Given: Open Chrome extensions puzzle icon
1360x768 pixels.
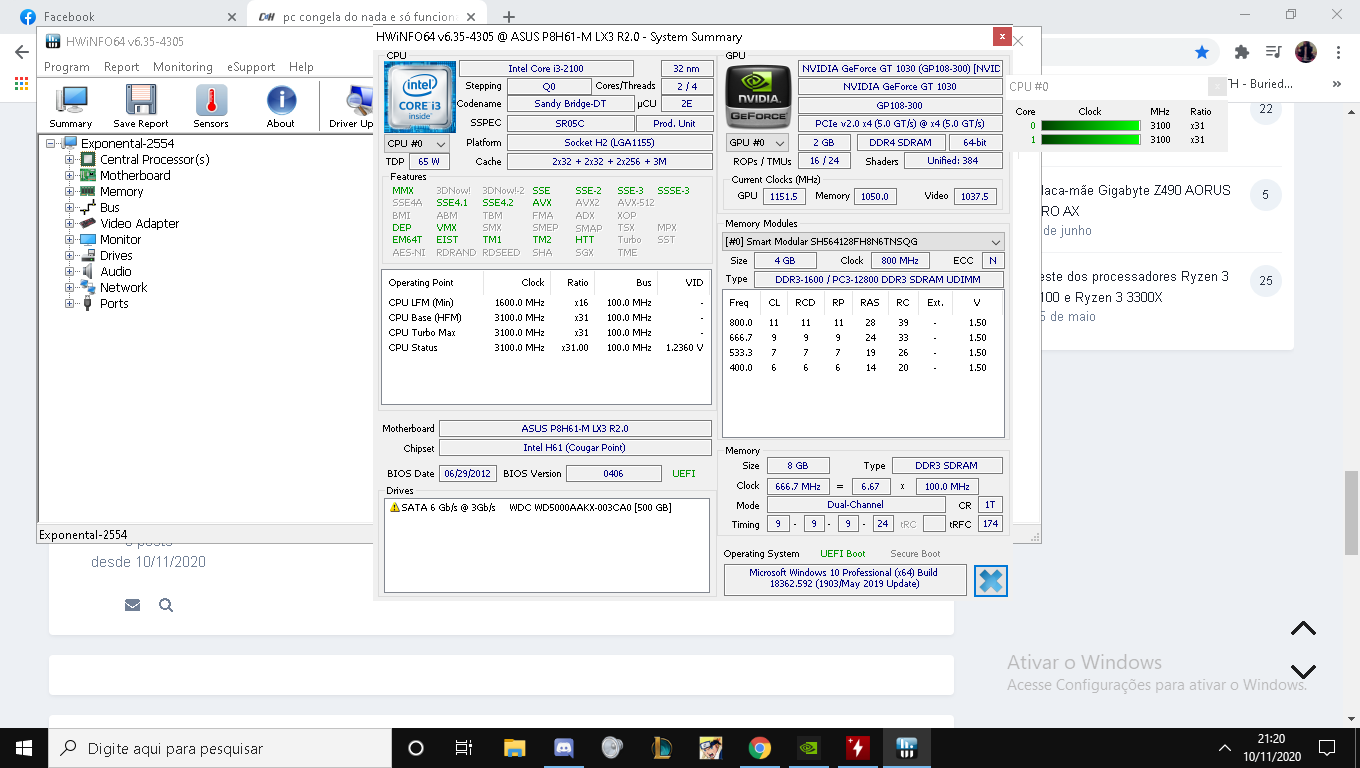Looking at the screenshot, I should (x=1242, y=52).
